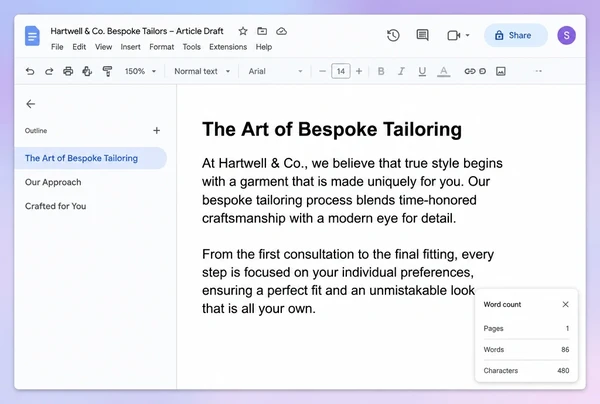This screenshot has height=404, width=600.
Task: Toggle bold formatting
Action: tap(381, 71)
